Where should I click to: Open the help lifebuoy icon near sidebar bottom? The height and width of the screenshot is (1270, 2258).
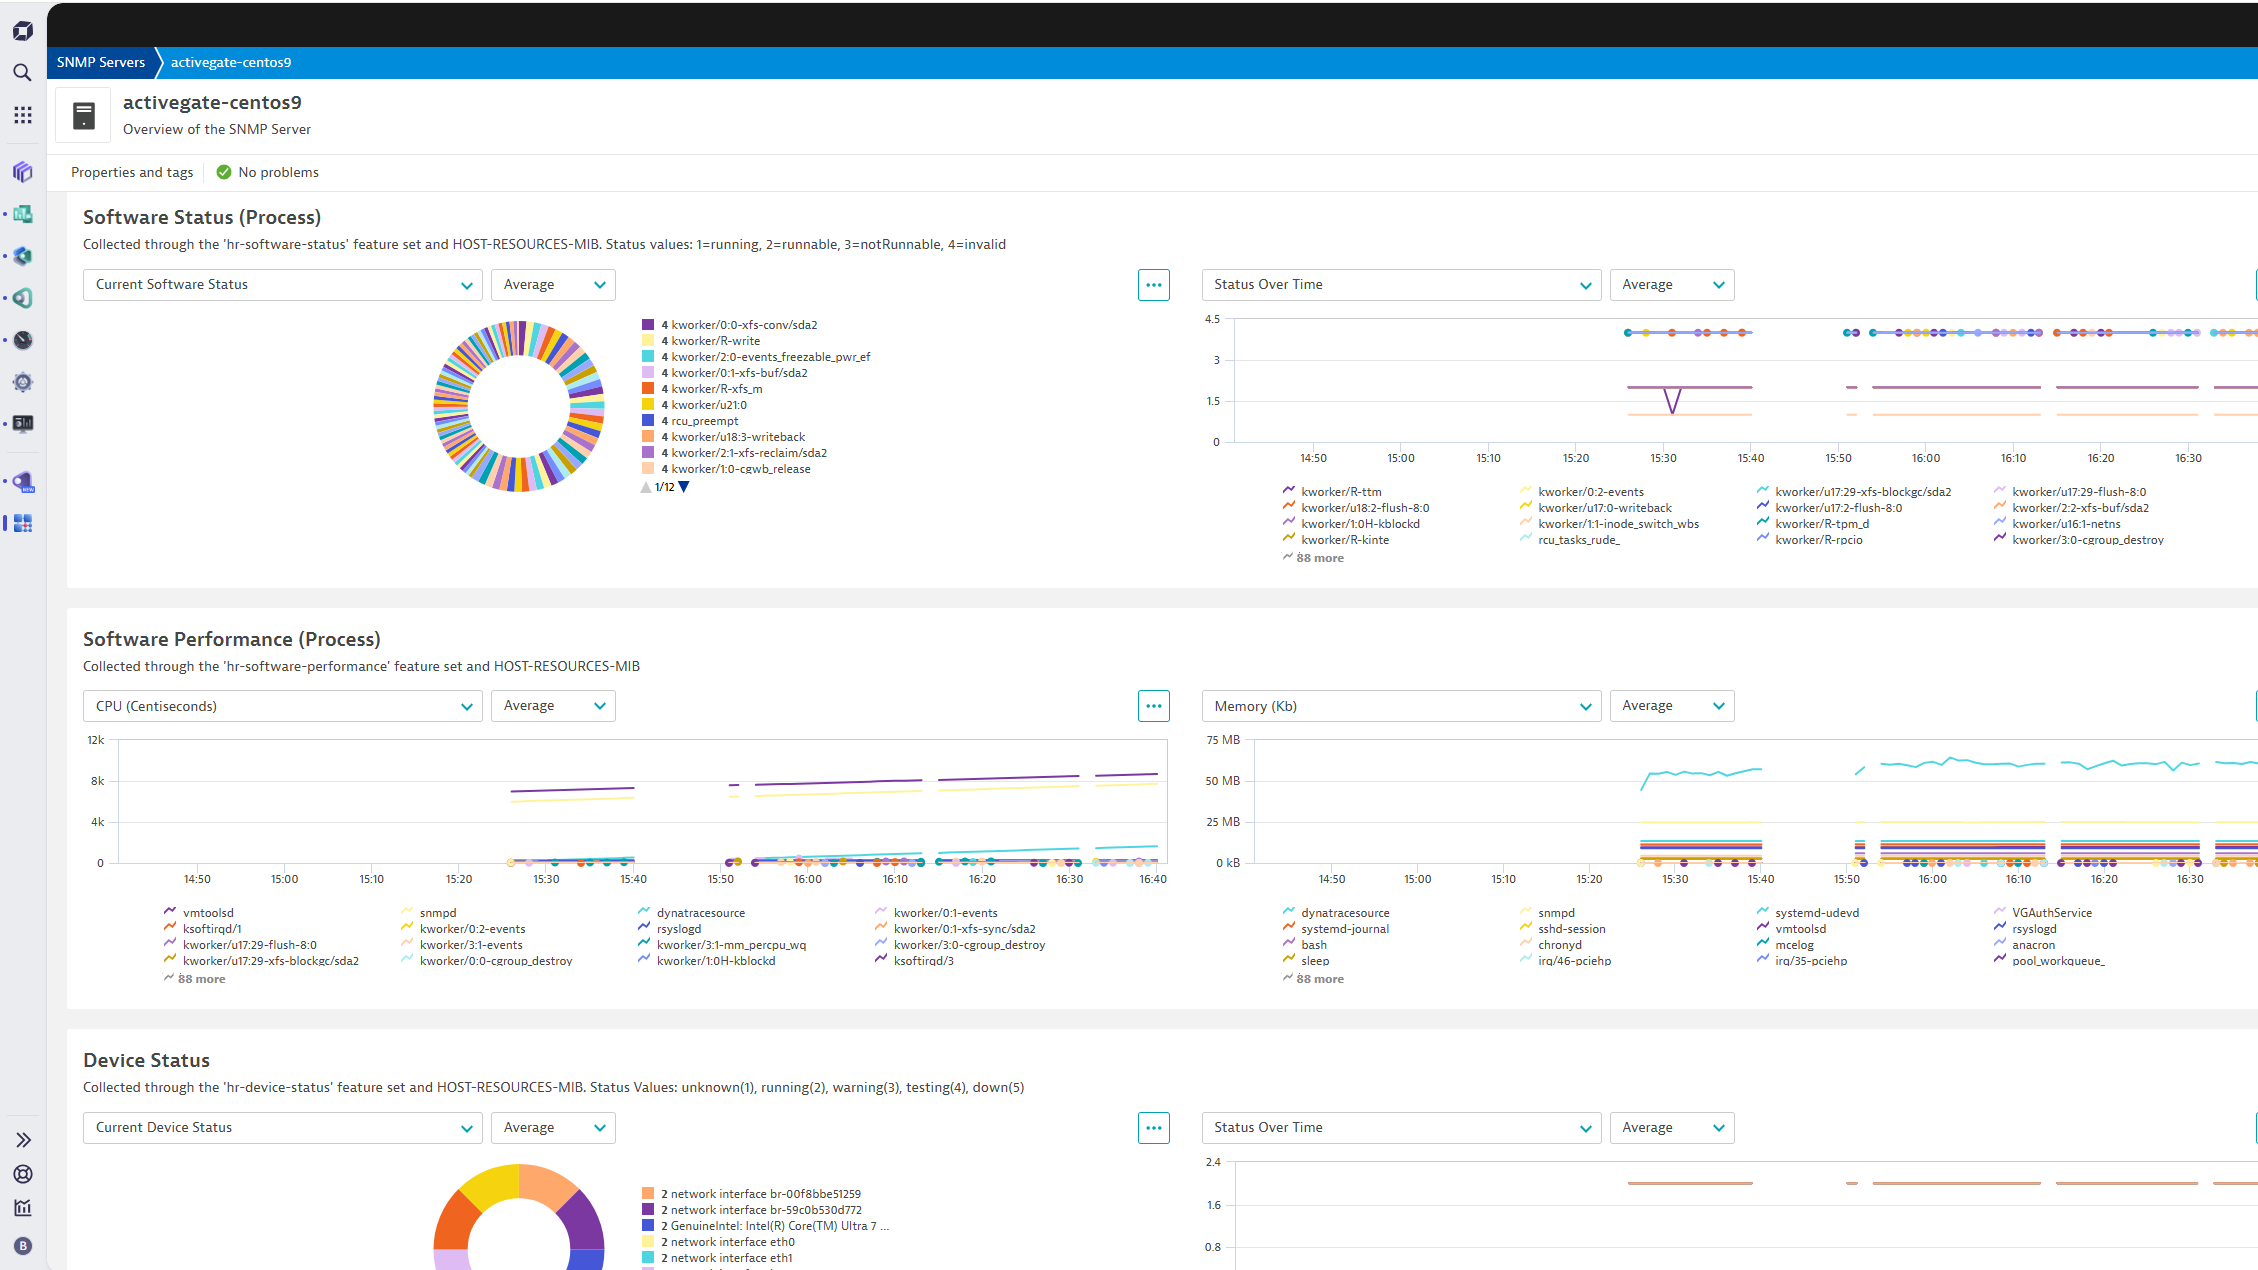22,1174
